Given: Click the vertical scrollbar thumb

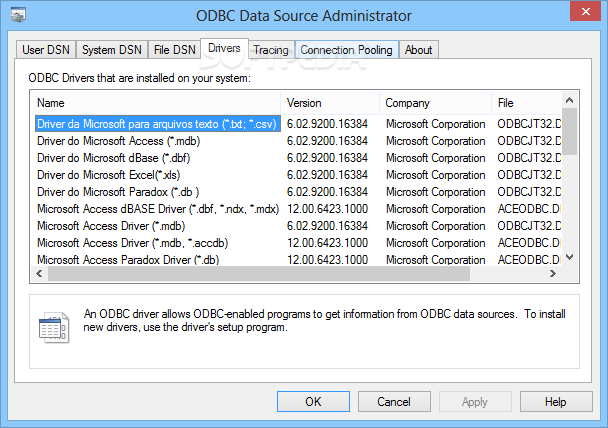Looking at the screenshot, I should pyautogui.click(x=570, y=132).
